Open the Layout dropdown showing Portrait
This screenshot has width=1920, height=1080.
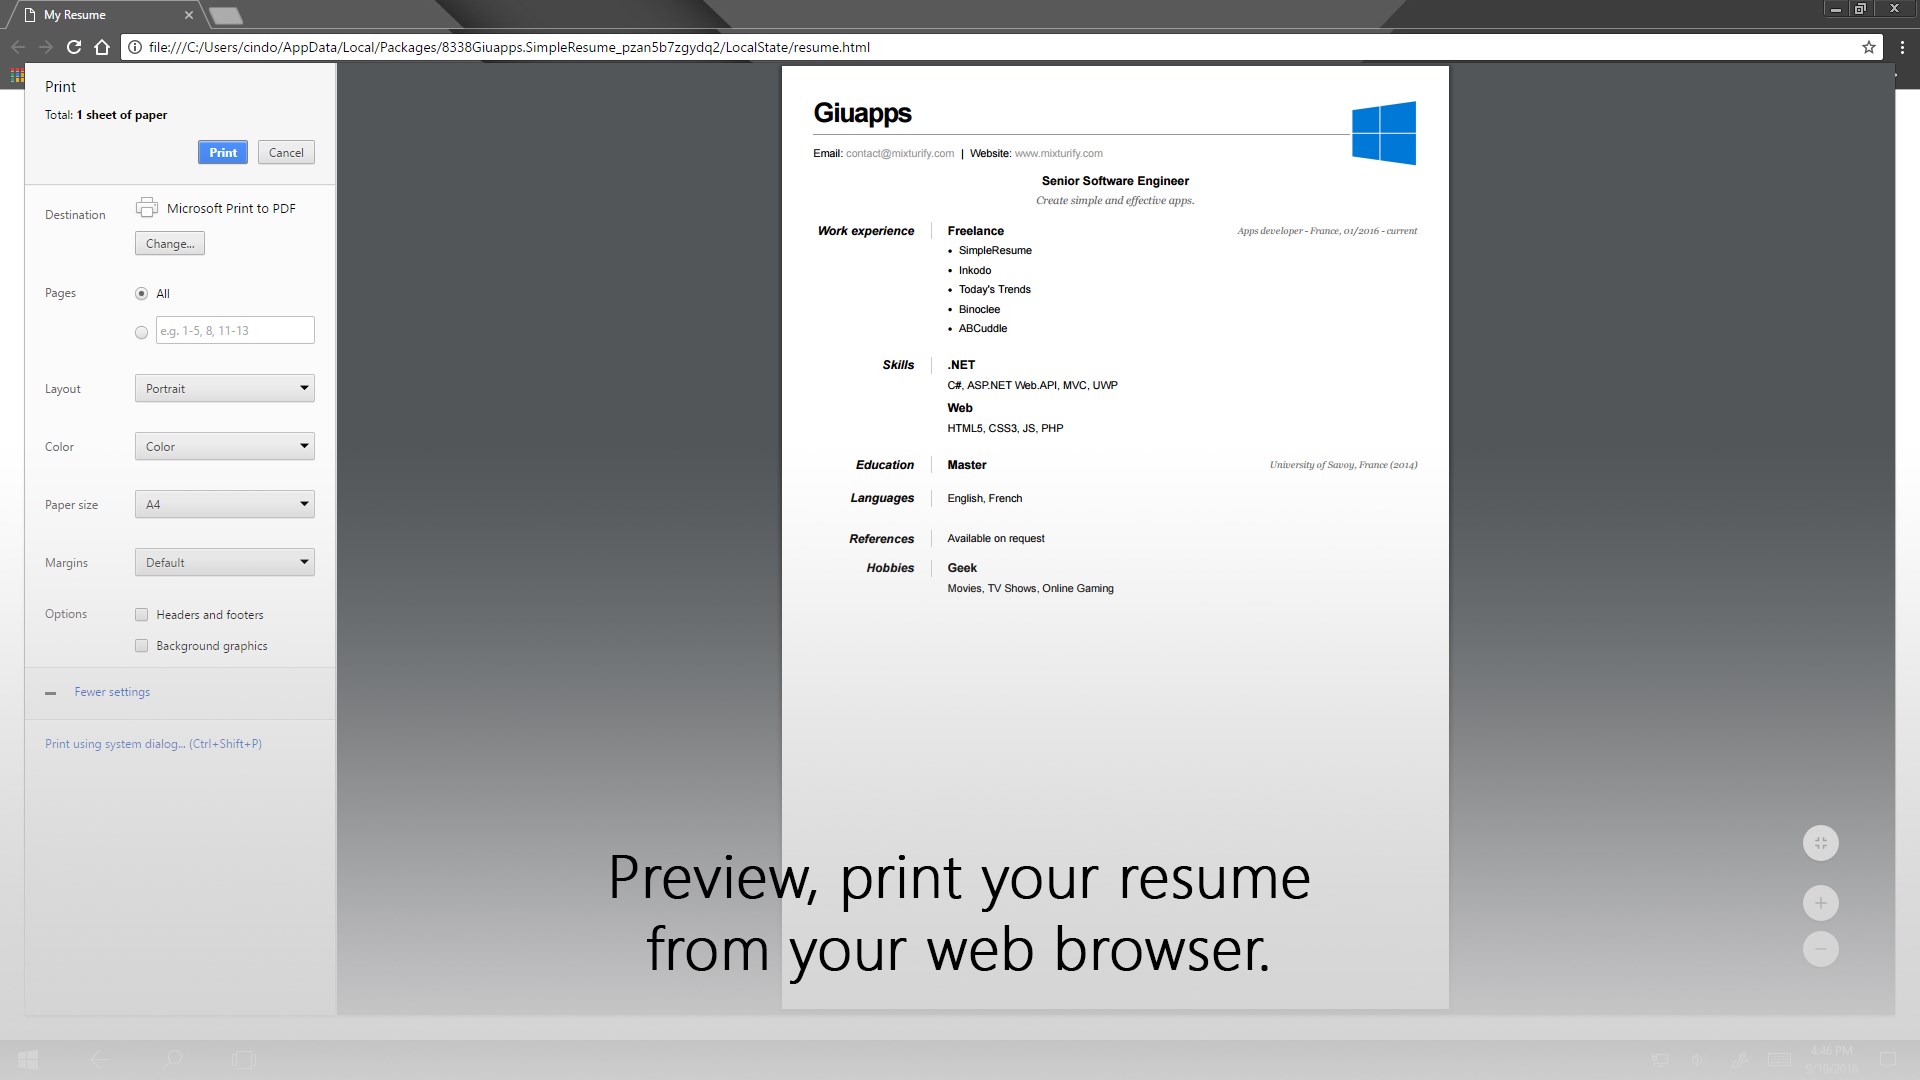224,389
